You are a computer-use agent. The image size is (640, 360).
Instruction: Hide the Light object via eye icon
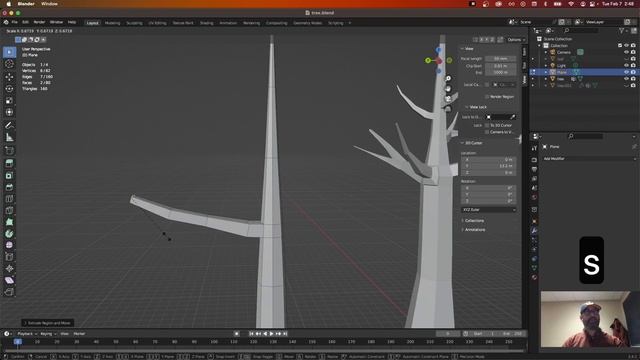pyautogui.click(x=627, y=66)
